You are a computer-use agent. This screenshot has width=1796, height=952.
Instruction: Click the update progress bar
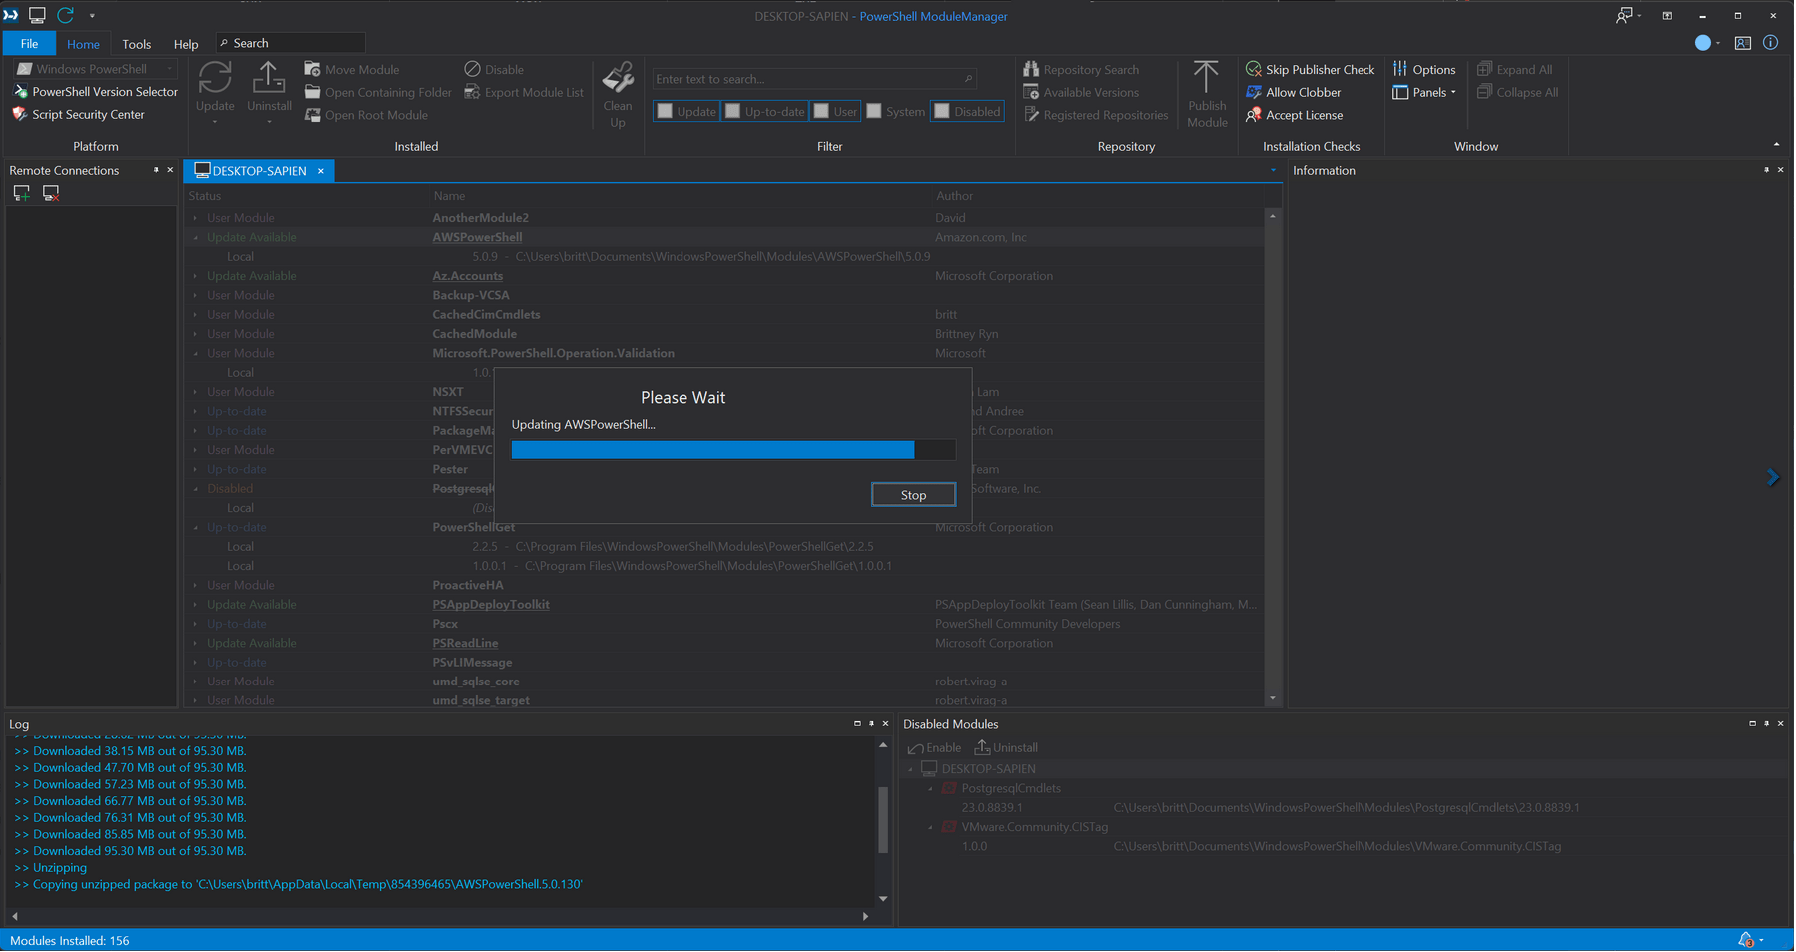click(733, 450)
